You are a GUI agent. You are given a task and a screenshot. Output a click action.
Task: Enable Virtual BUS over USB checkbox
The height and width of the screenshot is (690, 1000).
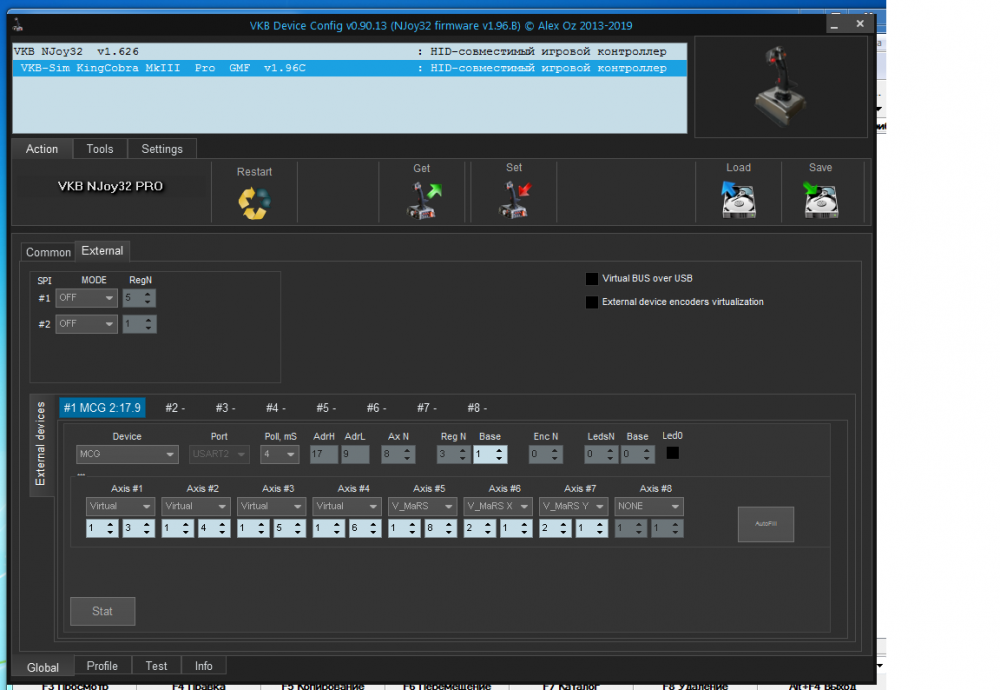pyautogui.click(x=593, y=279)
